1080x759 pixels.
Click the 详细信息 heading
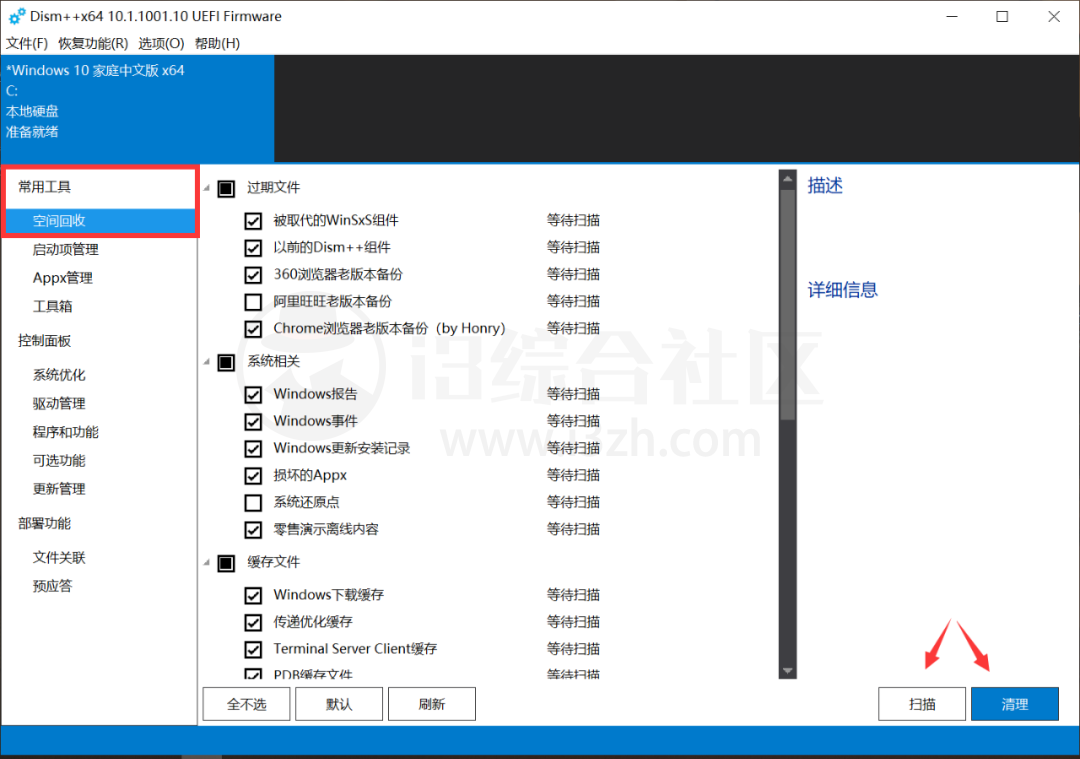[842, 290]
